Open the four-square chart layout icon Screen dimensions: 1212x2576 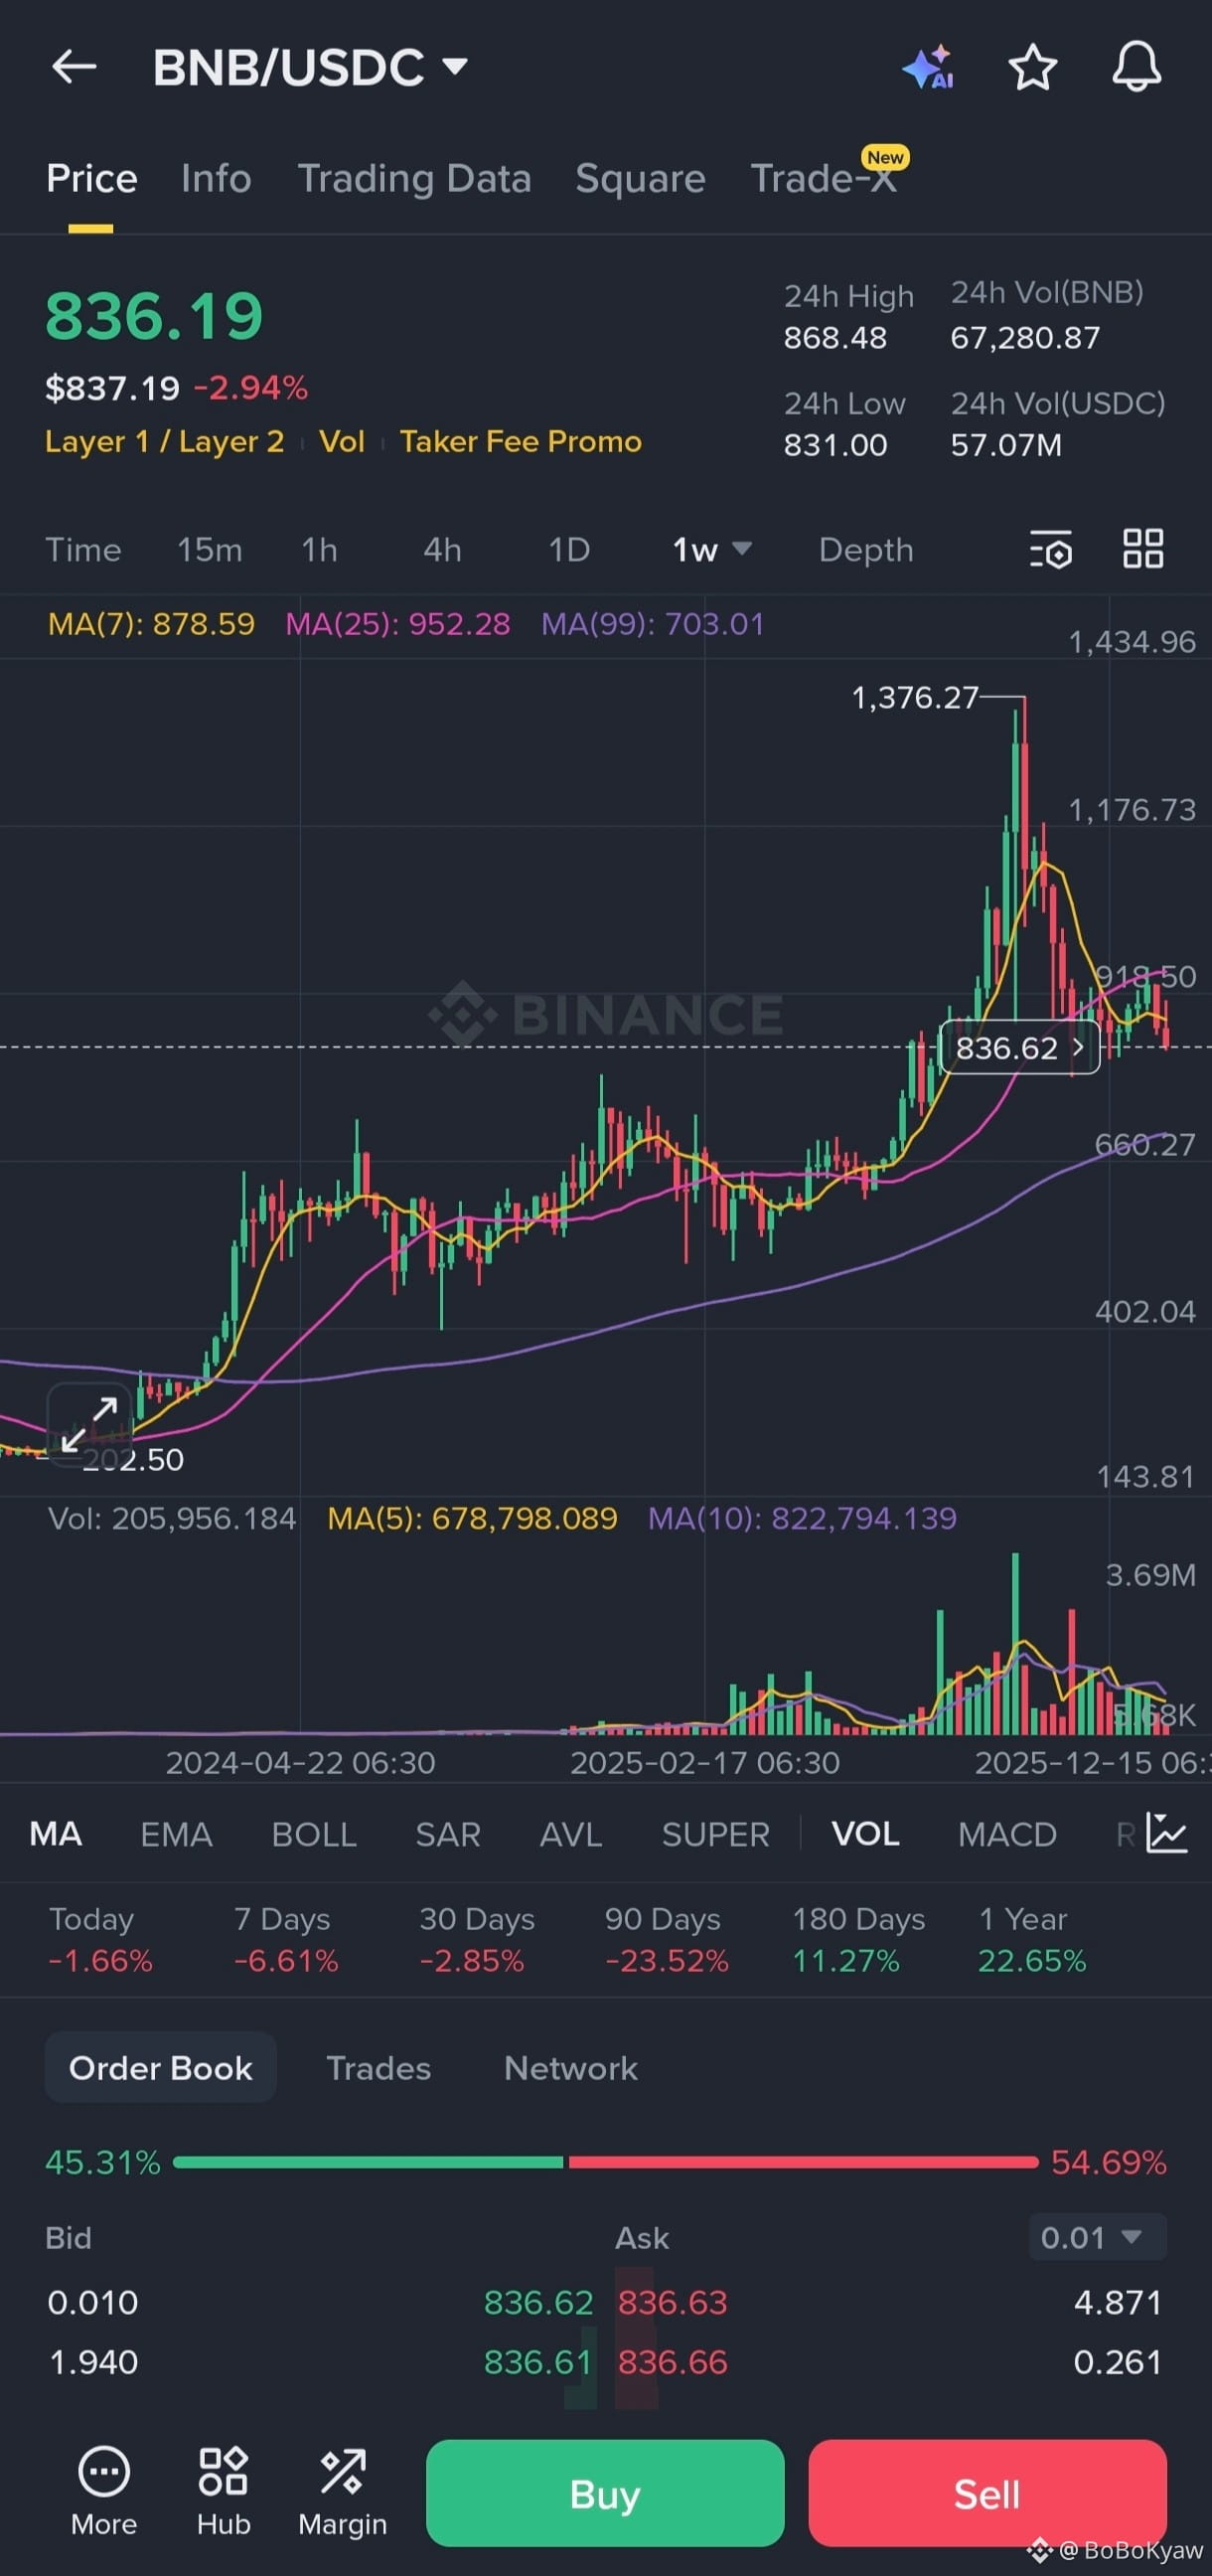1143,549
